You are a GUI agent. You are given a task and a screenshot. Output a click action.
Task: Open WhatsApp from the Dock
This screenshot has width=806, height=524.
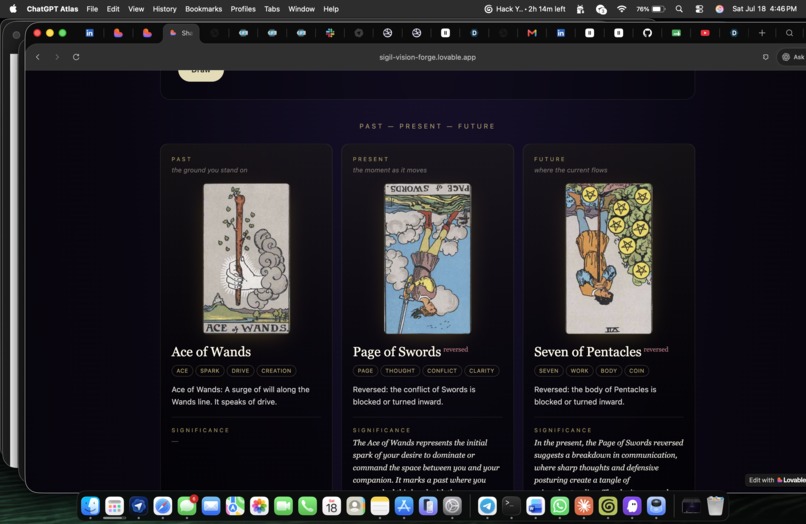(559, 506)
